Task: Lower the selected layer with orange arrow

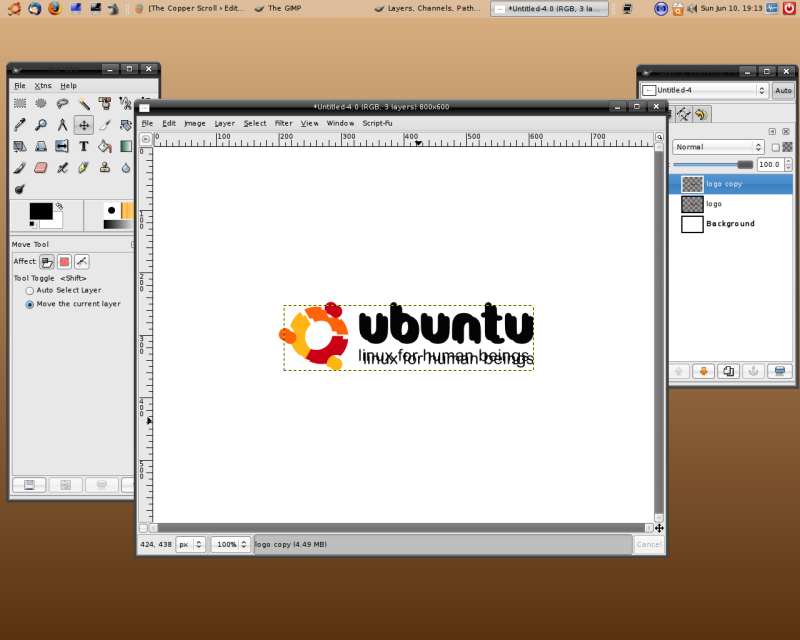Action: 704,372
